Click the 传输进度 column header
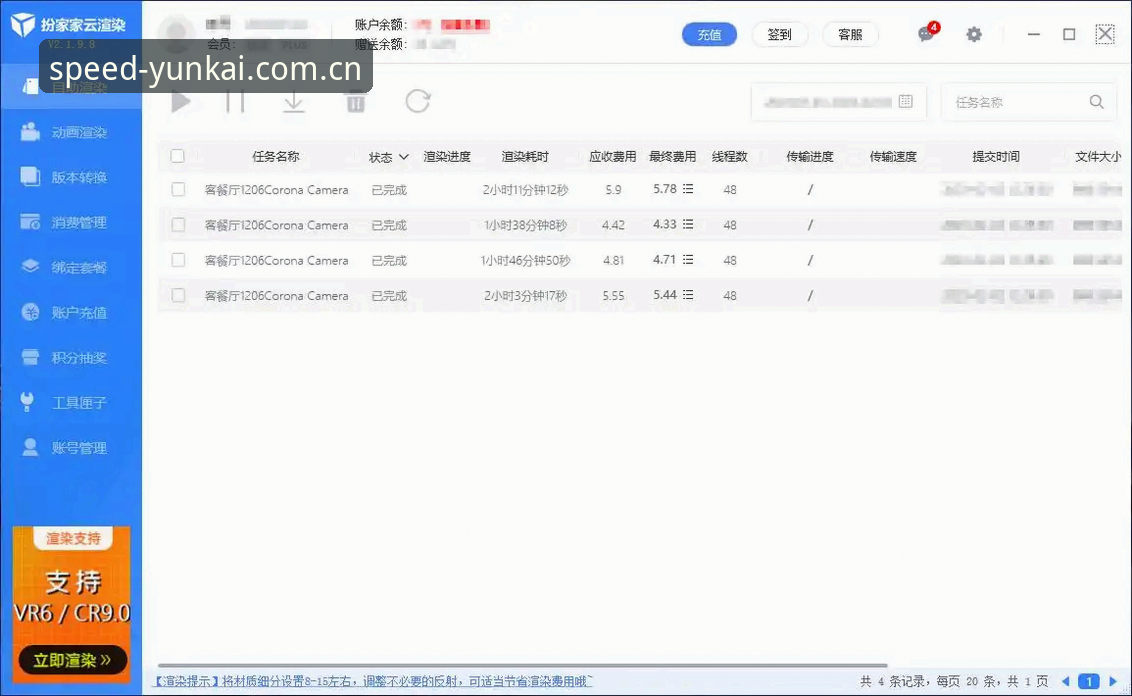Viewport: 1132px width, 696px height. (x=810, y=157)
